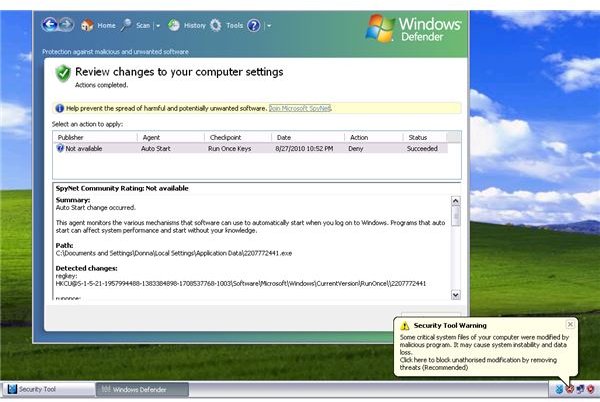The image size is (600, 402).
Task: Click the unknown publisher icon in the row
Action: tap(60, 148)
